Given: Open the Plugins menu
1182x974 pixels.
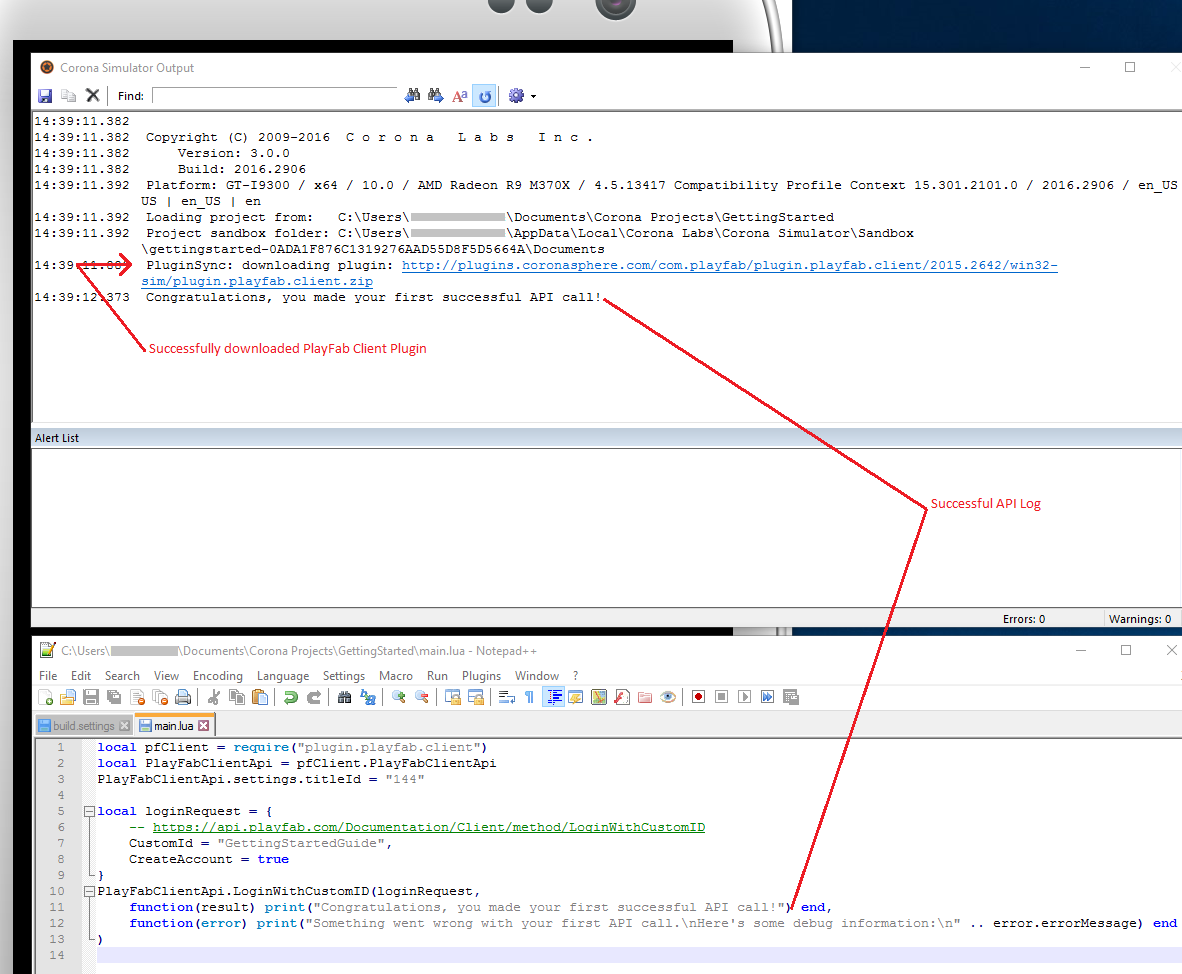Looking at the screenshot, I should click(482, 675).
